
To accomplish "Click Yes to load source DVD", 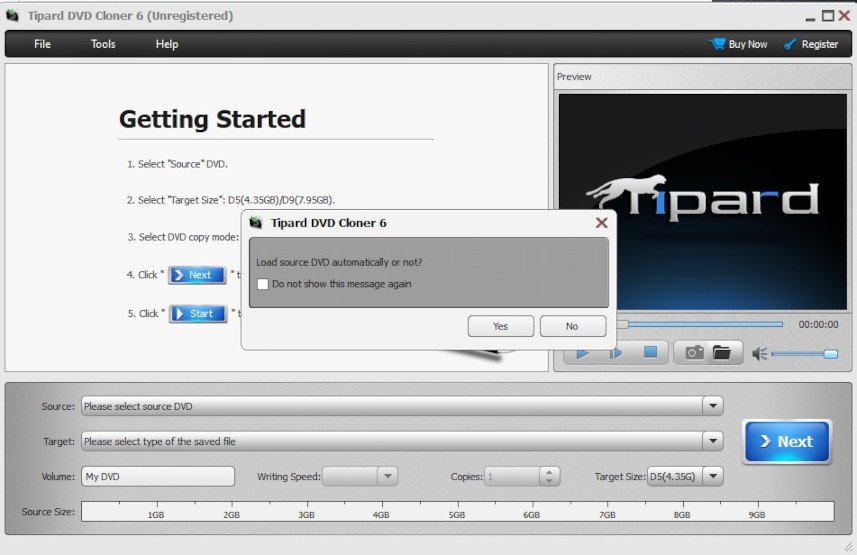I will [x=500, y=326].
